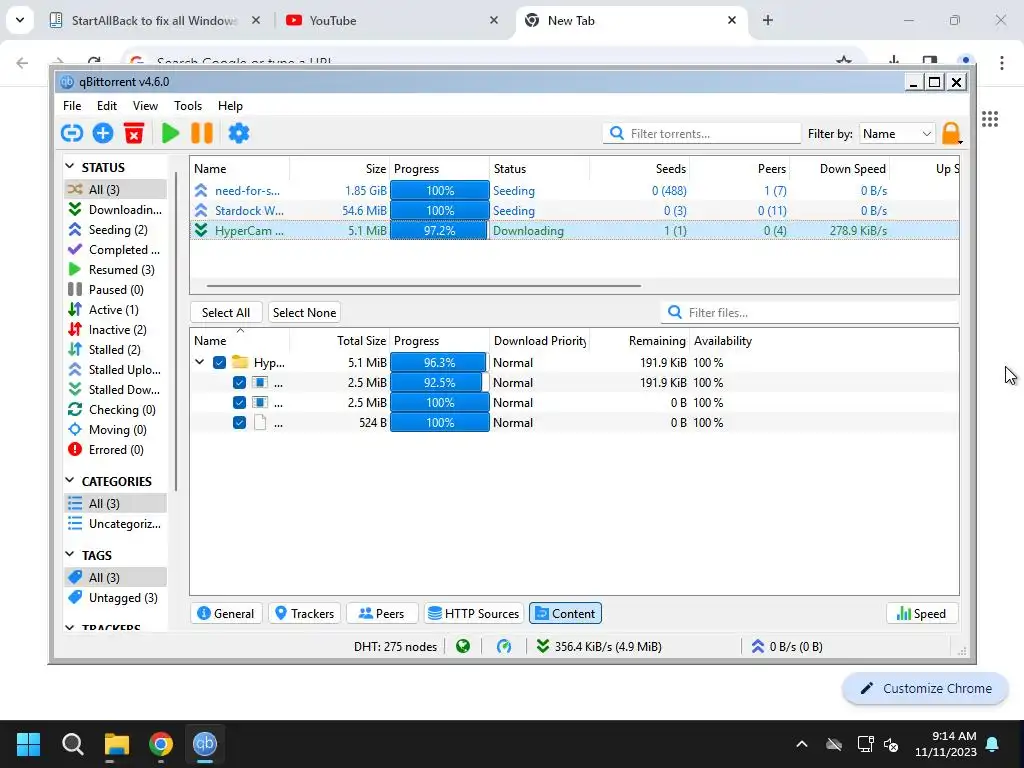This screenshot has width=1024, height=768.
Task: Click the Filter torrents search field
Action: click(x=702, y=133)
